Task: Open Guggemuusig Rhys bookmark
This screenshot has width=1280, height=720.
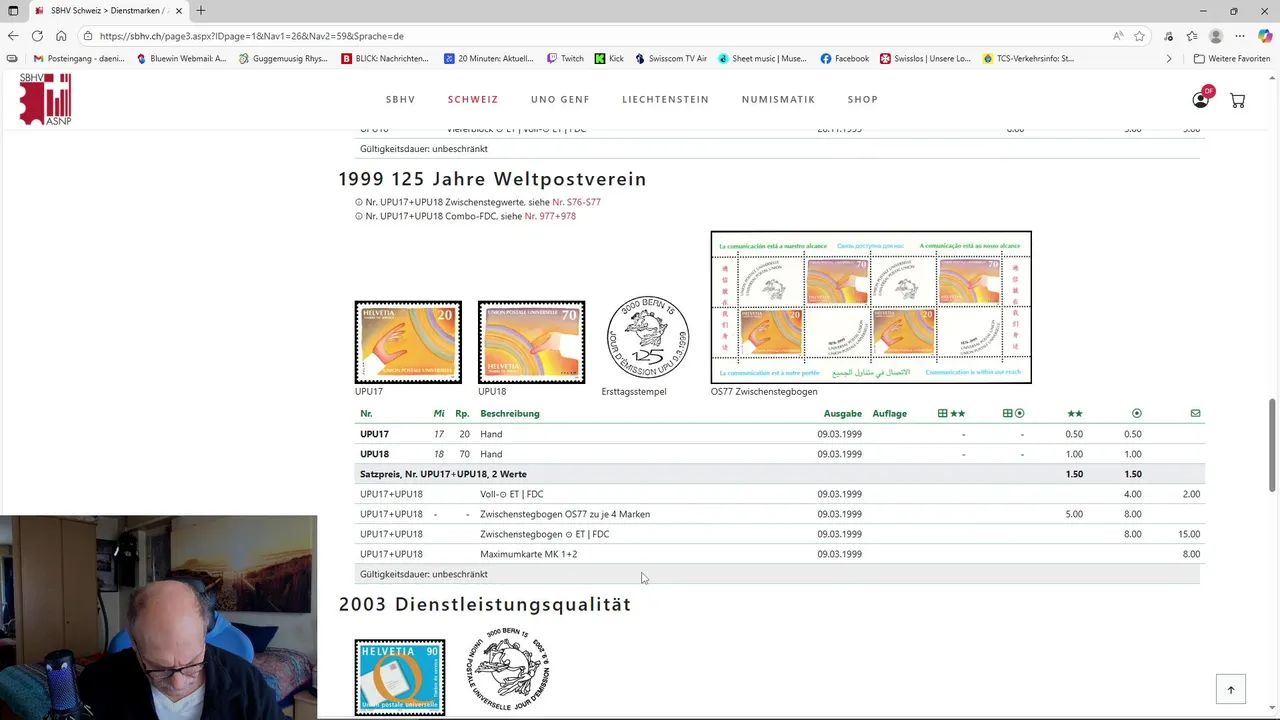Action: 283,59
